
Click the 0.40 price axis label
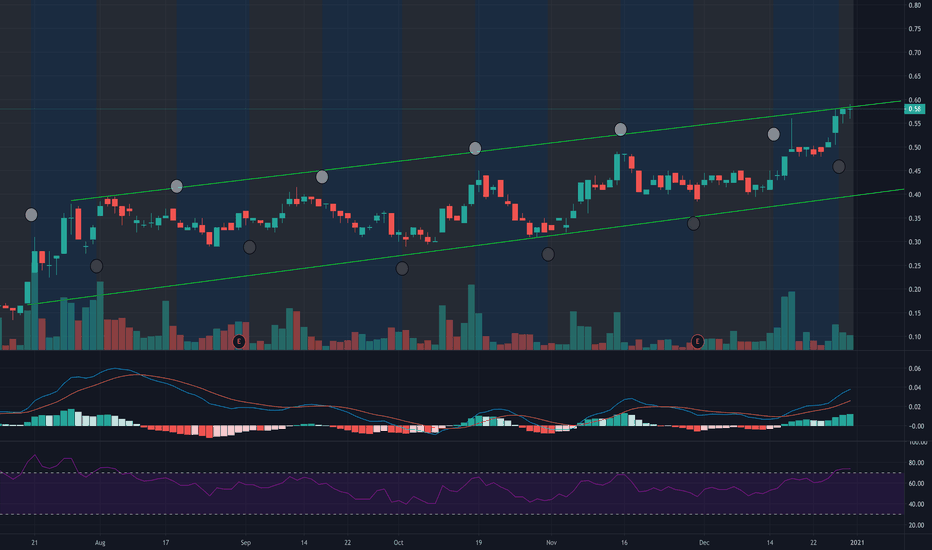(x=914, y=194)
